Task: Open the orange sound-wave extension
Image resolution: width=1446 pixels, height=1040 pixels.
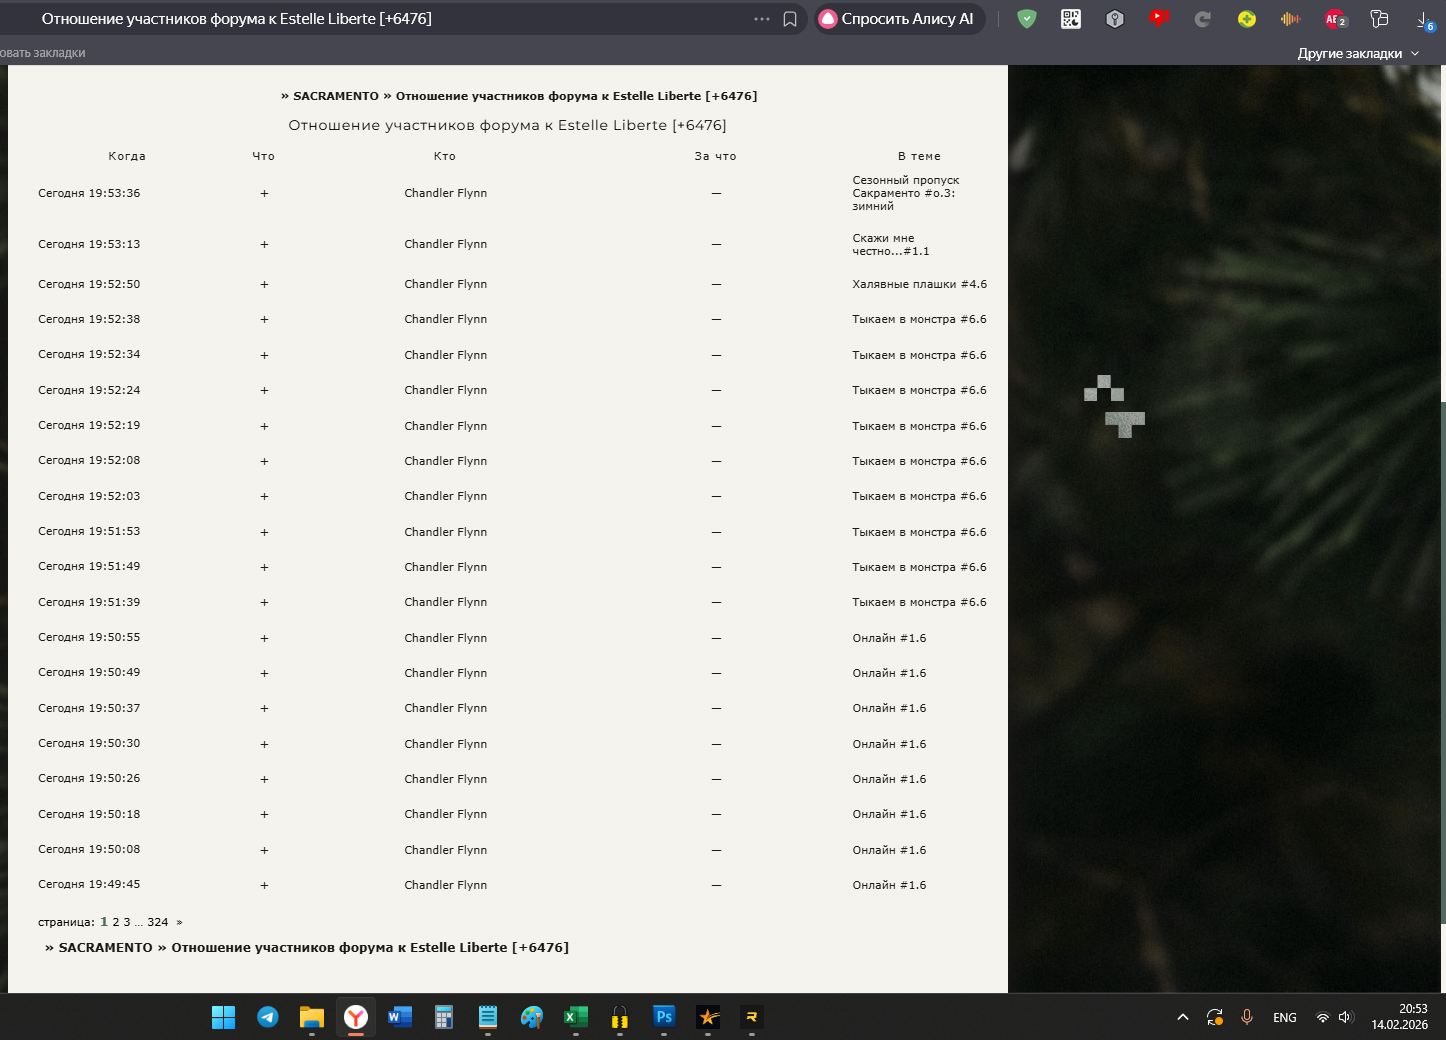Action: 1291,19
